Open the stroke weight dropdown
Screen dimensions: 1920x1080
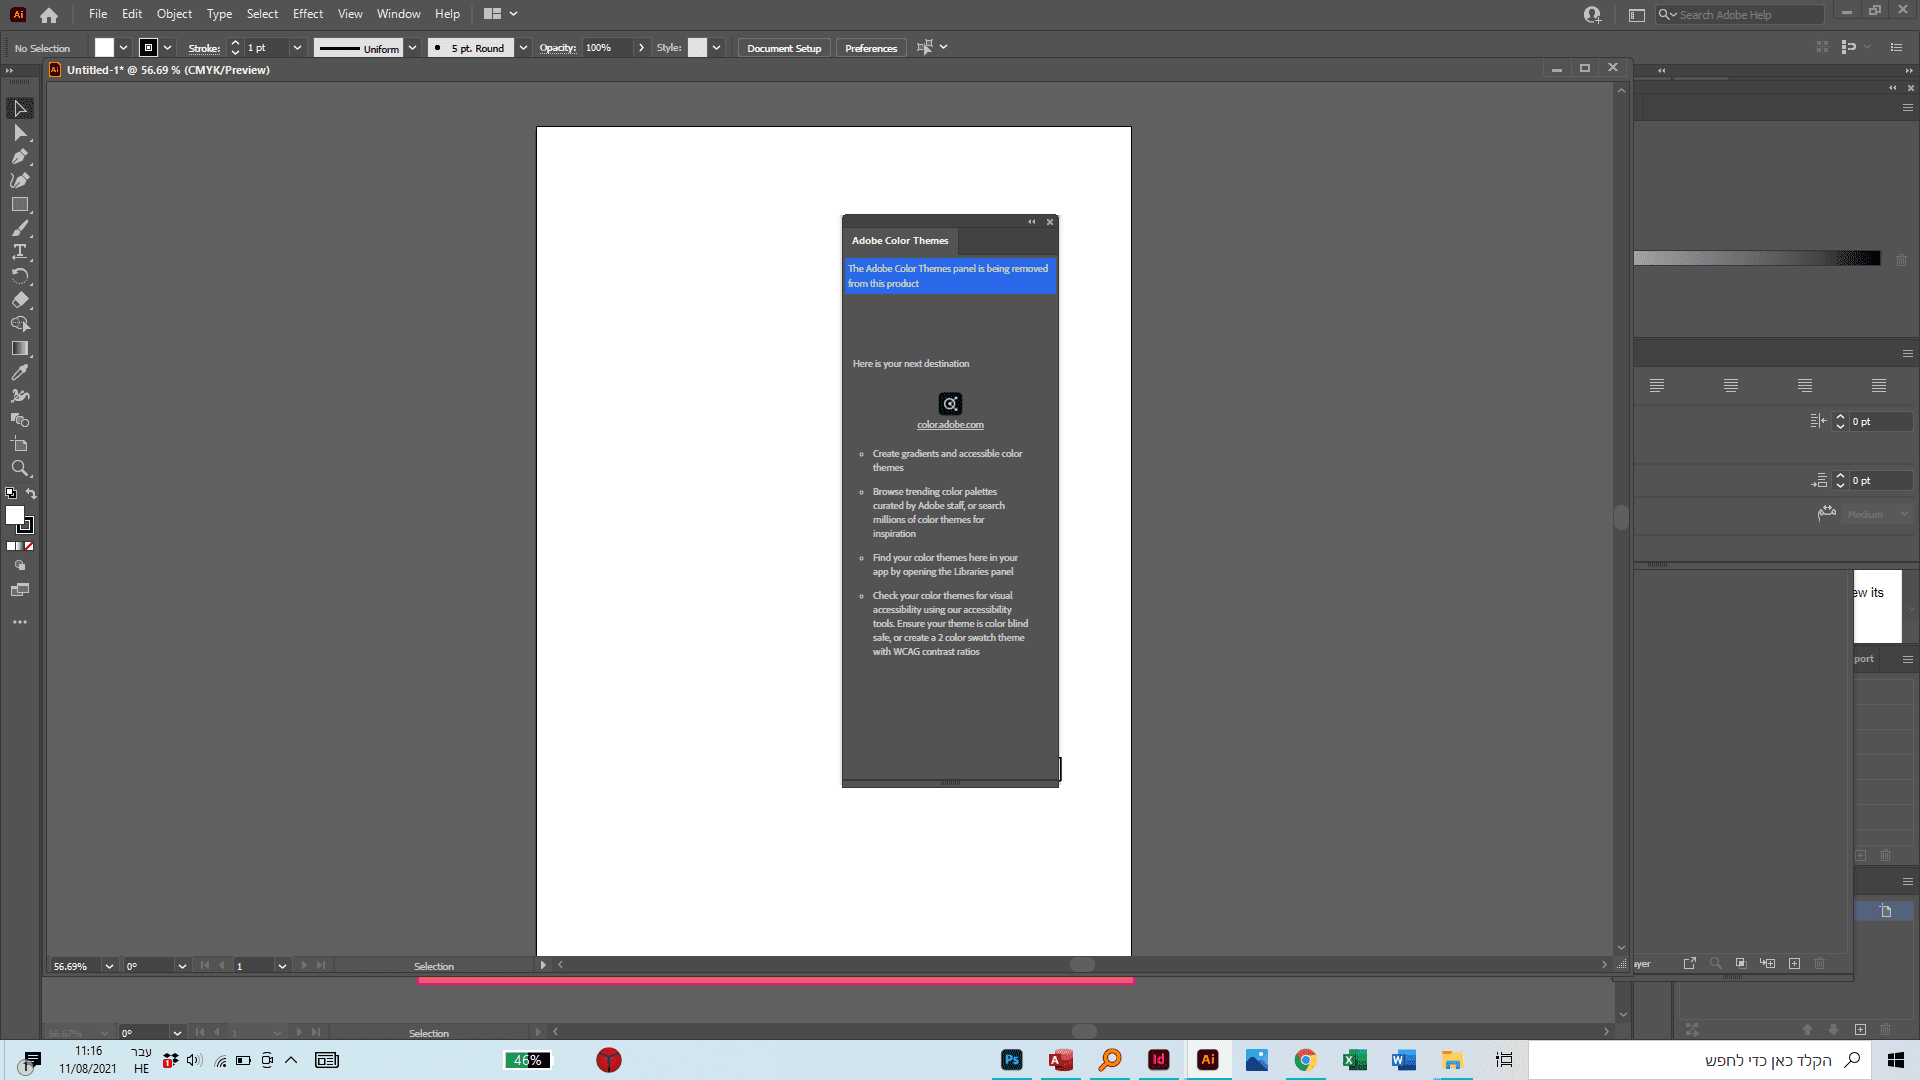pos(297,48)
